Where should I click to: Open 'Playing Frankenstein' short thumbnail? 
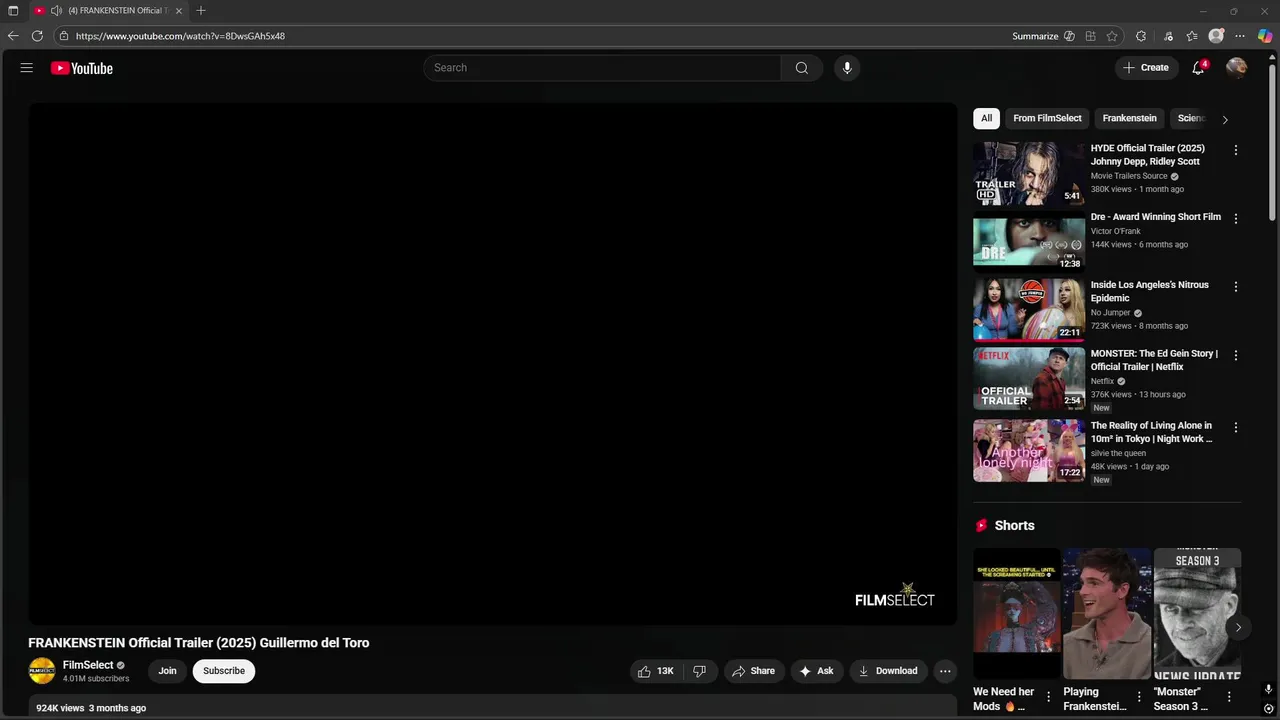pos(1107,613)
